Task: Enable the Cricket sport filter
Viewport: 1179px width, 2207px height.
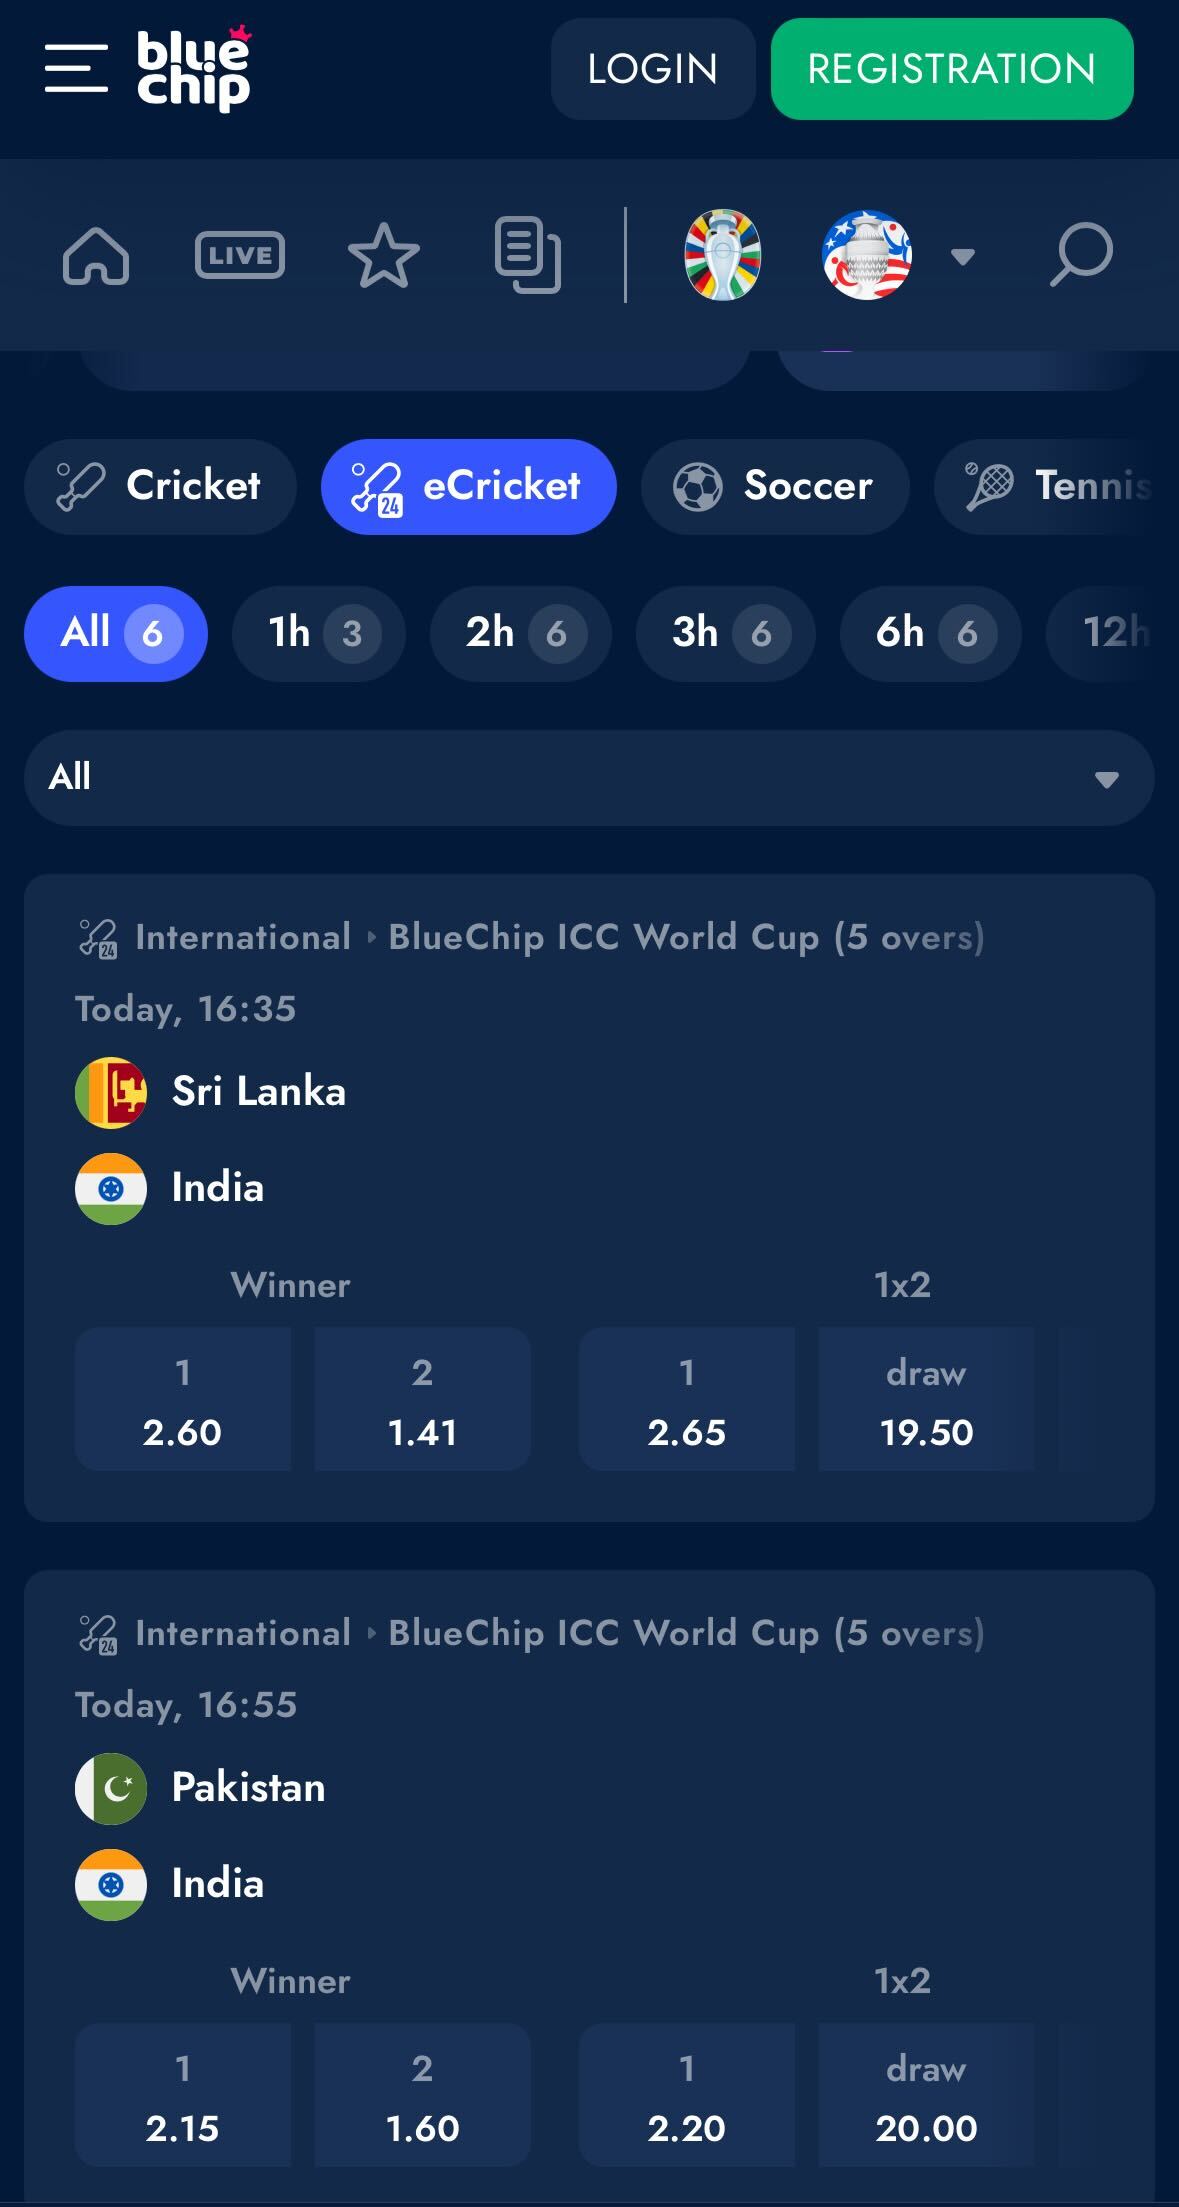Action: [160, 486]
